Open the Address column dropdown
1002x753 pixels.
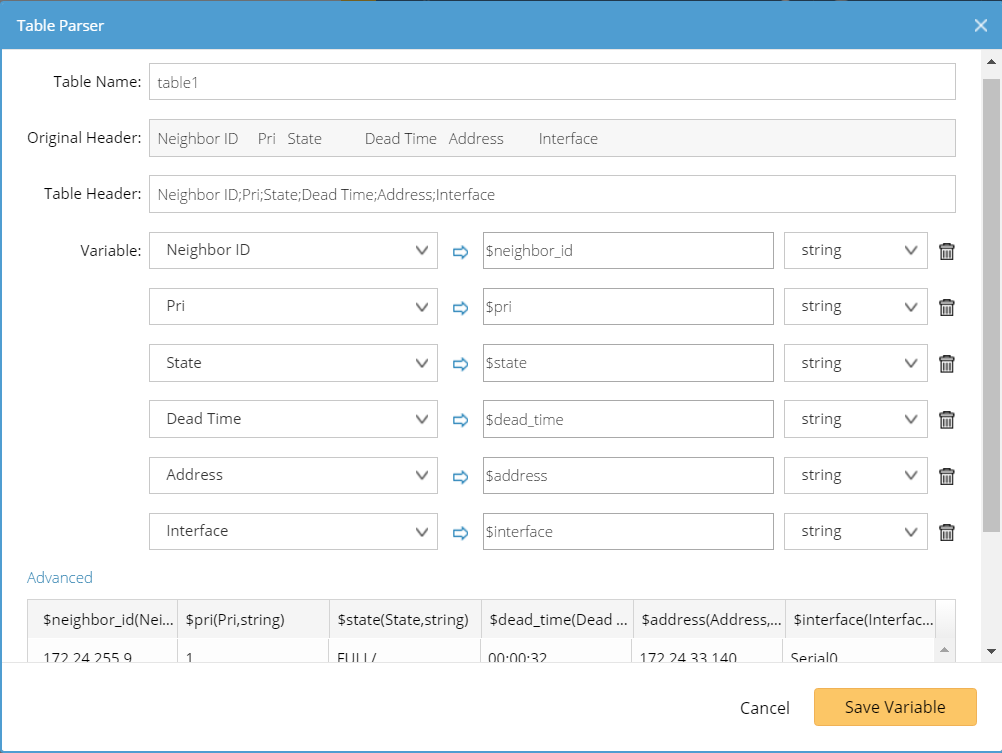[293, 475]
